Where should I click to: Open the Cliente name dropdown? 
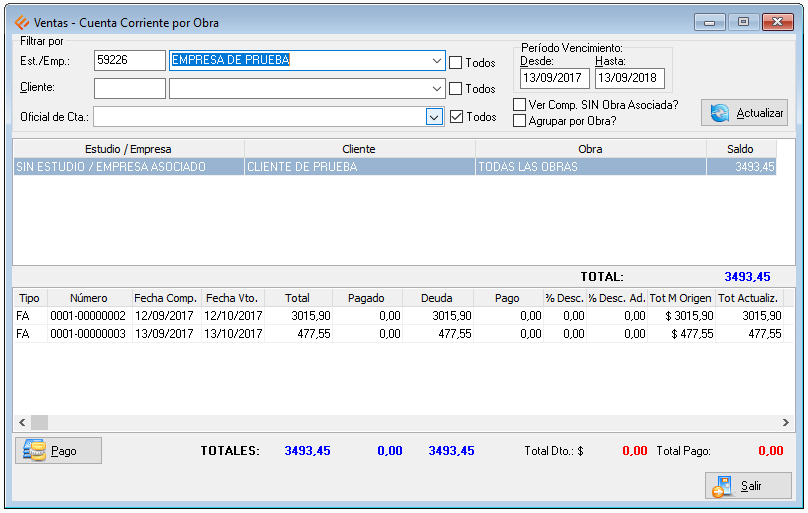point(436,89)
